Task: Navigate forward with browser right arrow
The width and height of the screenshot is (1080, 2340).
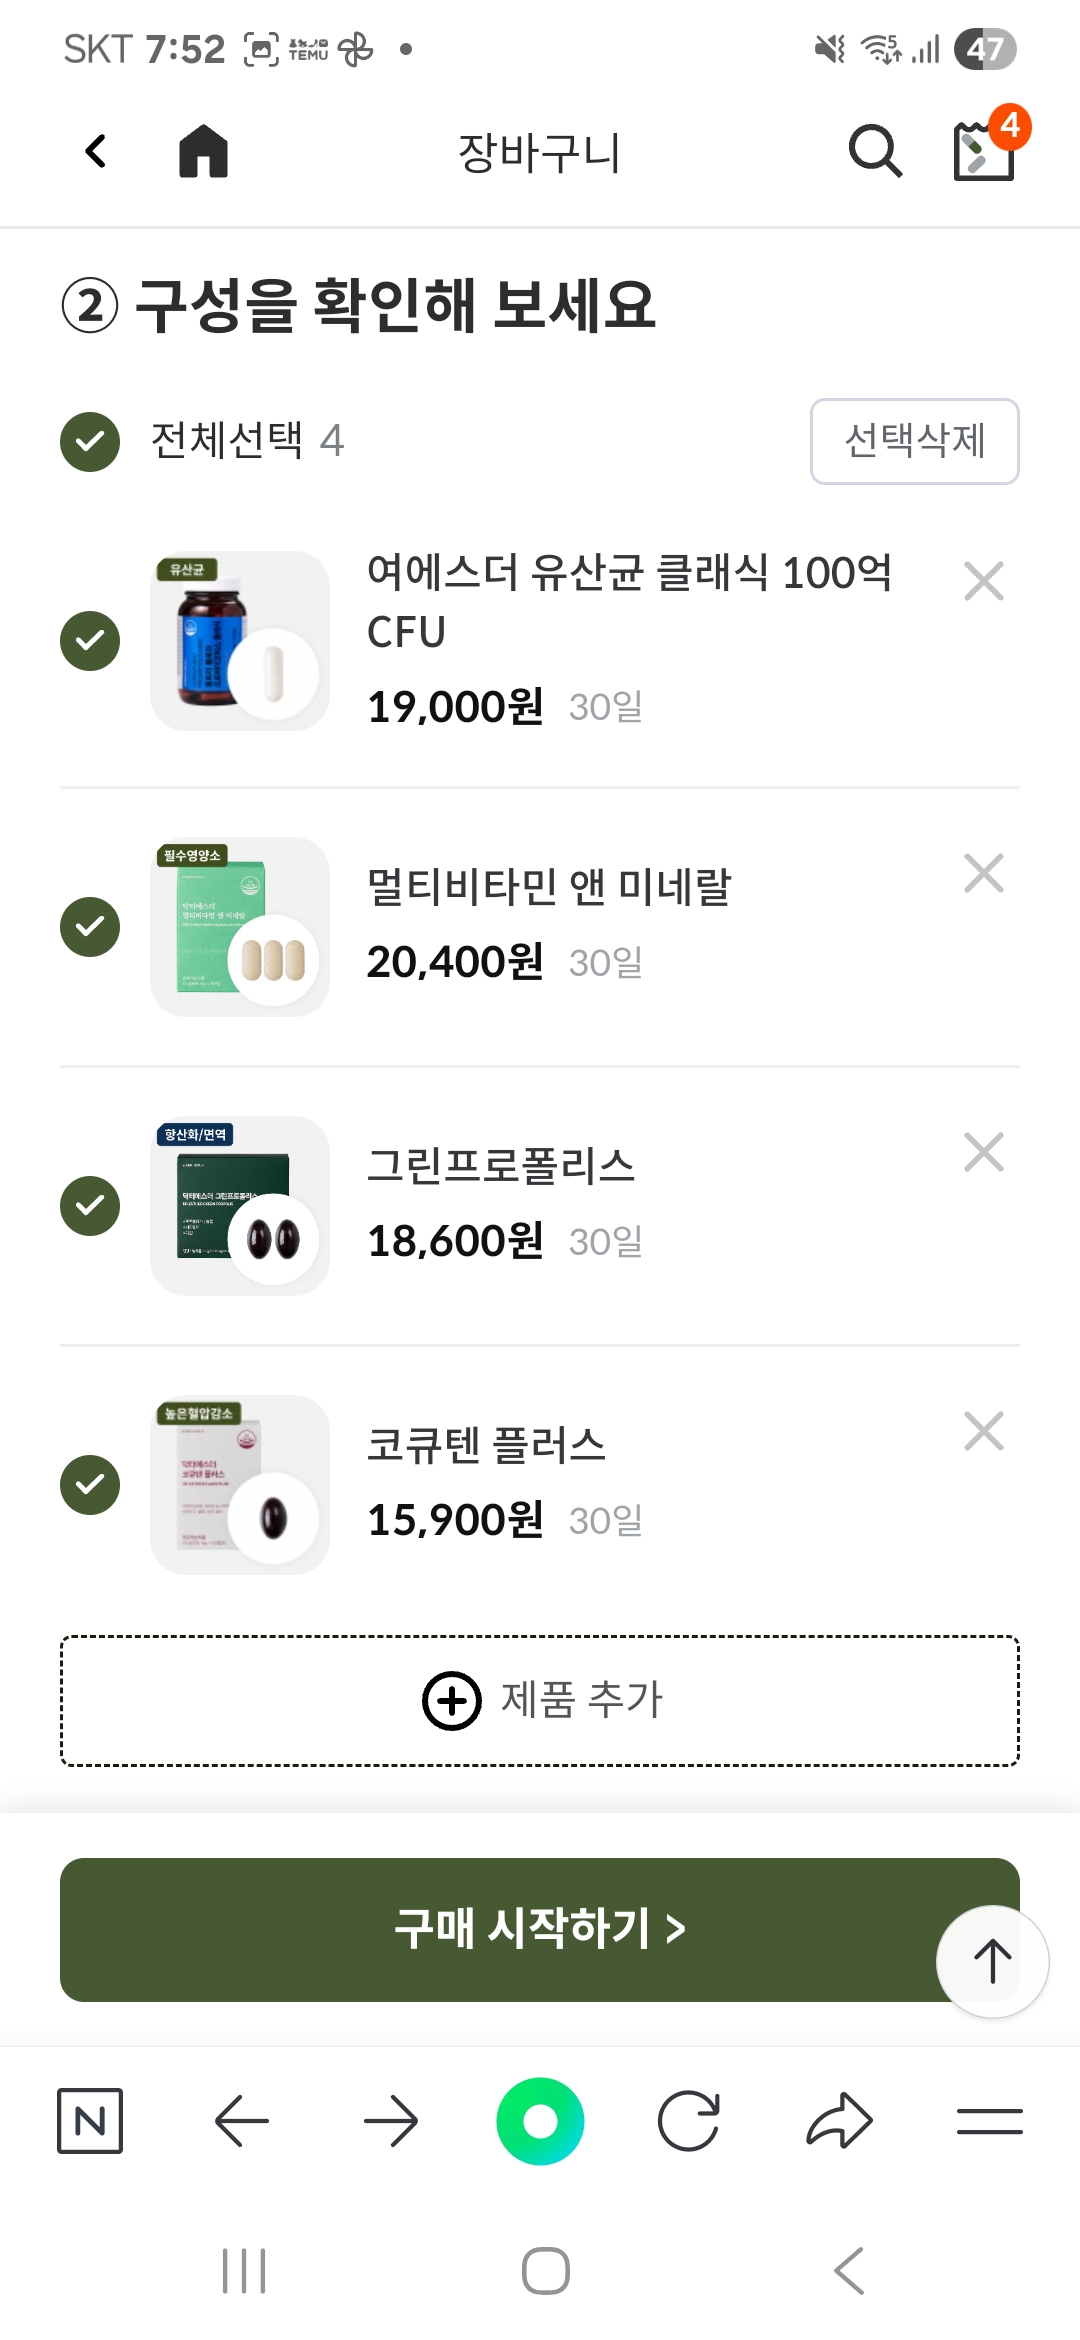Action: 391,2120
